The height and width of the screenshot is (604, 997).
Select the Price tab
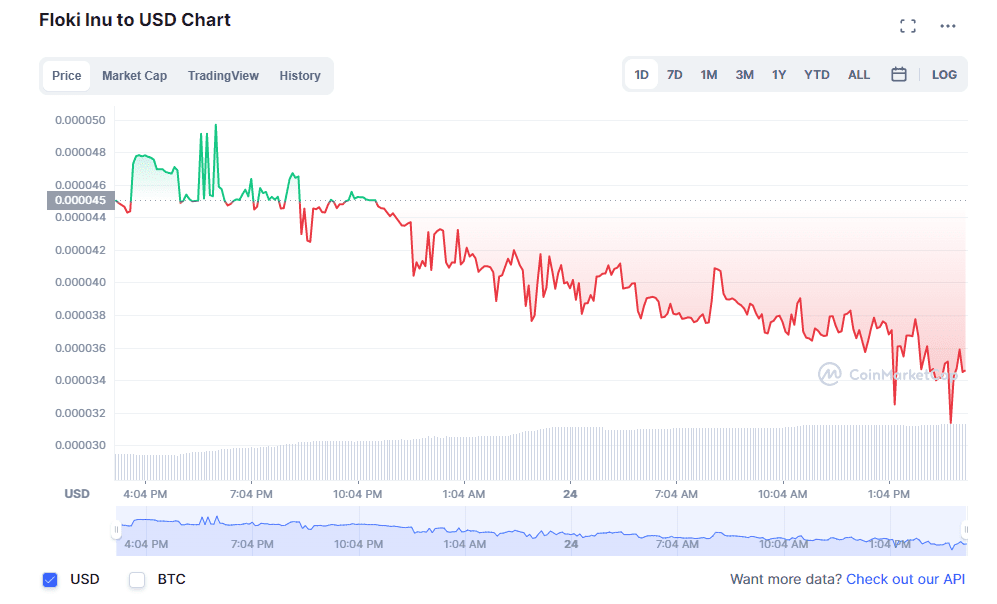click(x=66, y=75)
